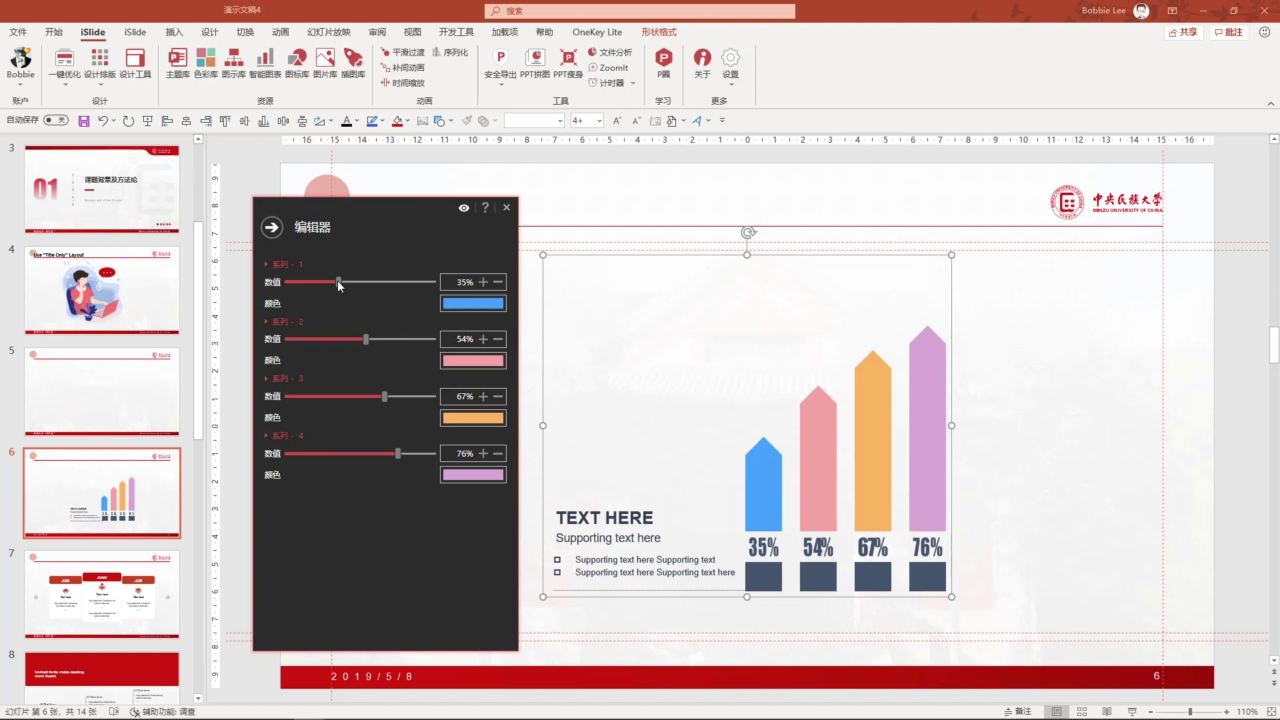
Task: Click the series 2 value slider handle
Action: point(366,340)
